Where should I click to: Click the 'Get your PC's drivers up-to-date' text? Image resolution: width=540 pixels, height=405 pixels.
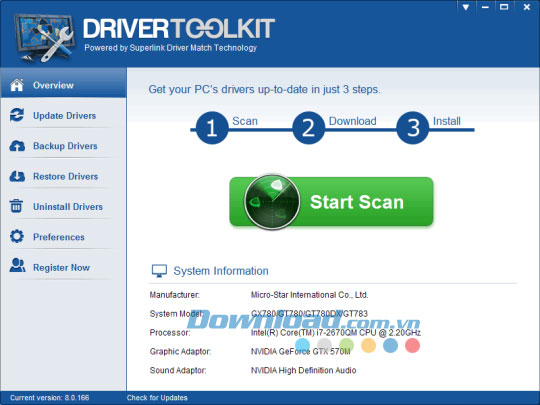[264, 90]
